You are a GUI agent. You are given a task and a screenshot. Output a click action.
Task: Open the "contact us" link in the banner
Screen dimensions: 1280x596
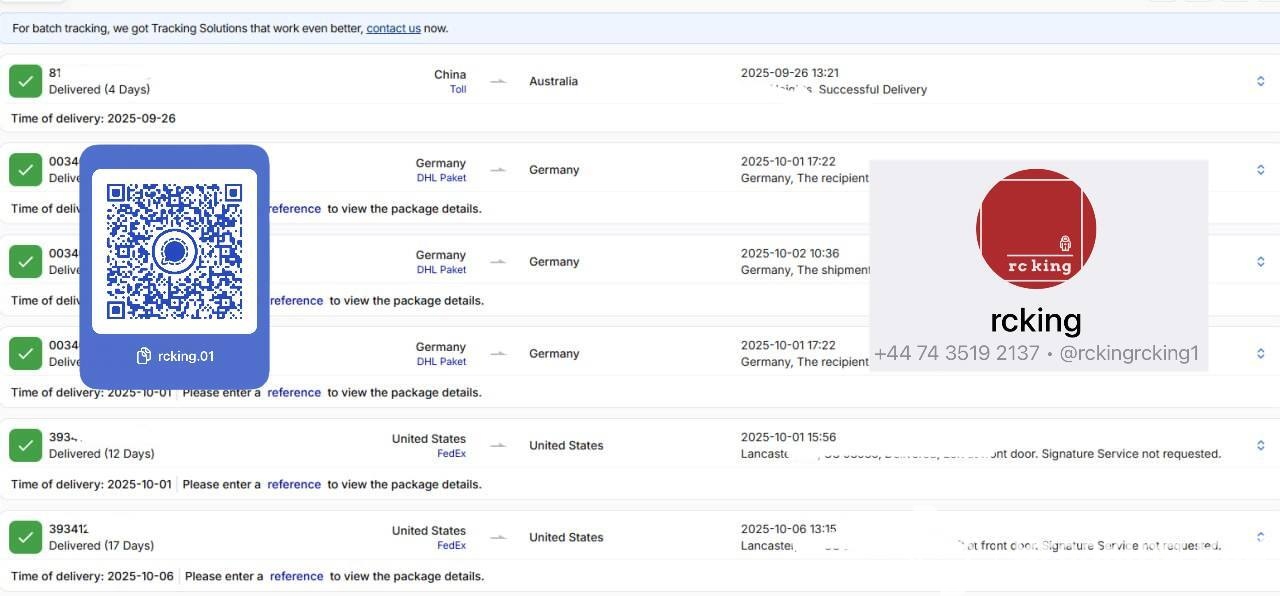(x=393, y=28)
